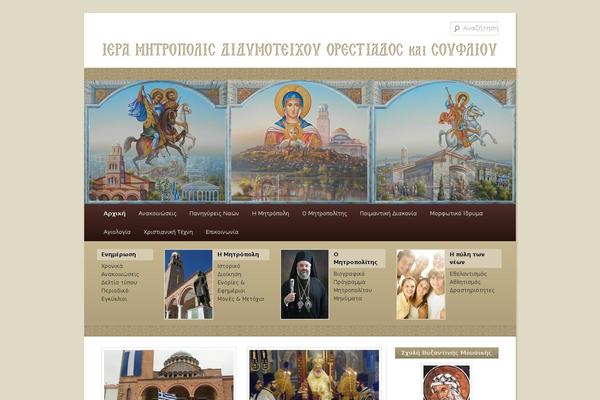The height and width of the screenshot is (400, 600).
Task: Open Ο Μητροπολίτης in the navigation bar
Action: click(324, 214)
